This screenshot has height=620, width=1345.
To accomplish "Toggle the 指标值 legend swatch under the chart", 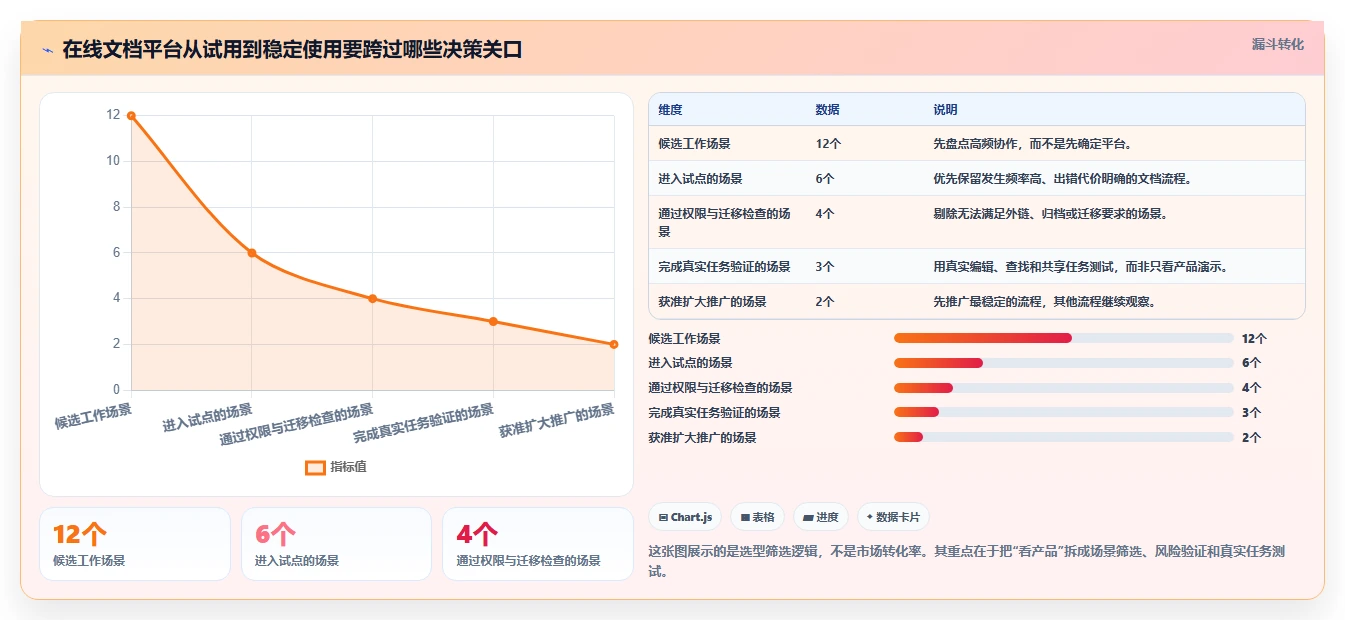I will pos(315,467).
